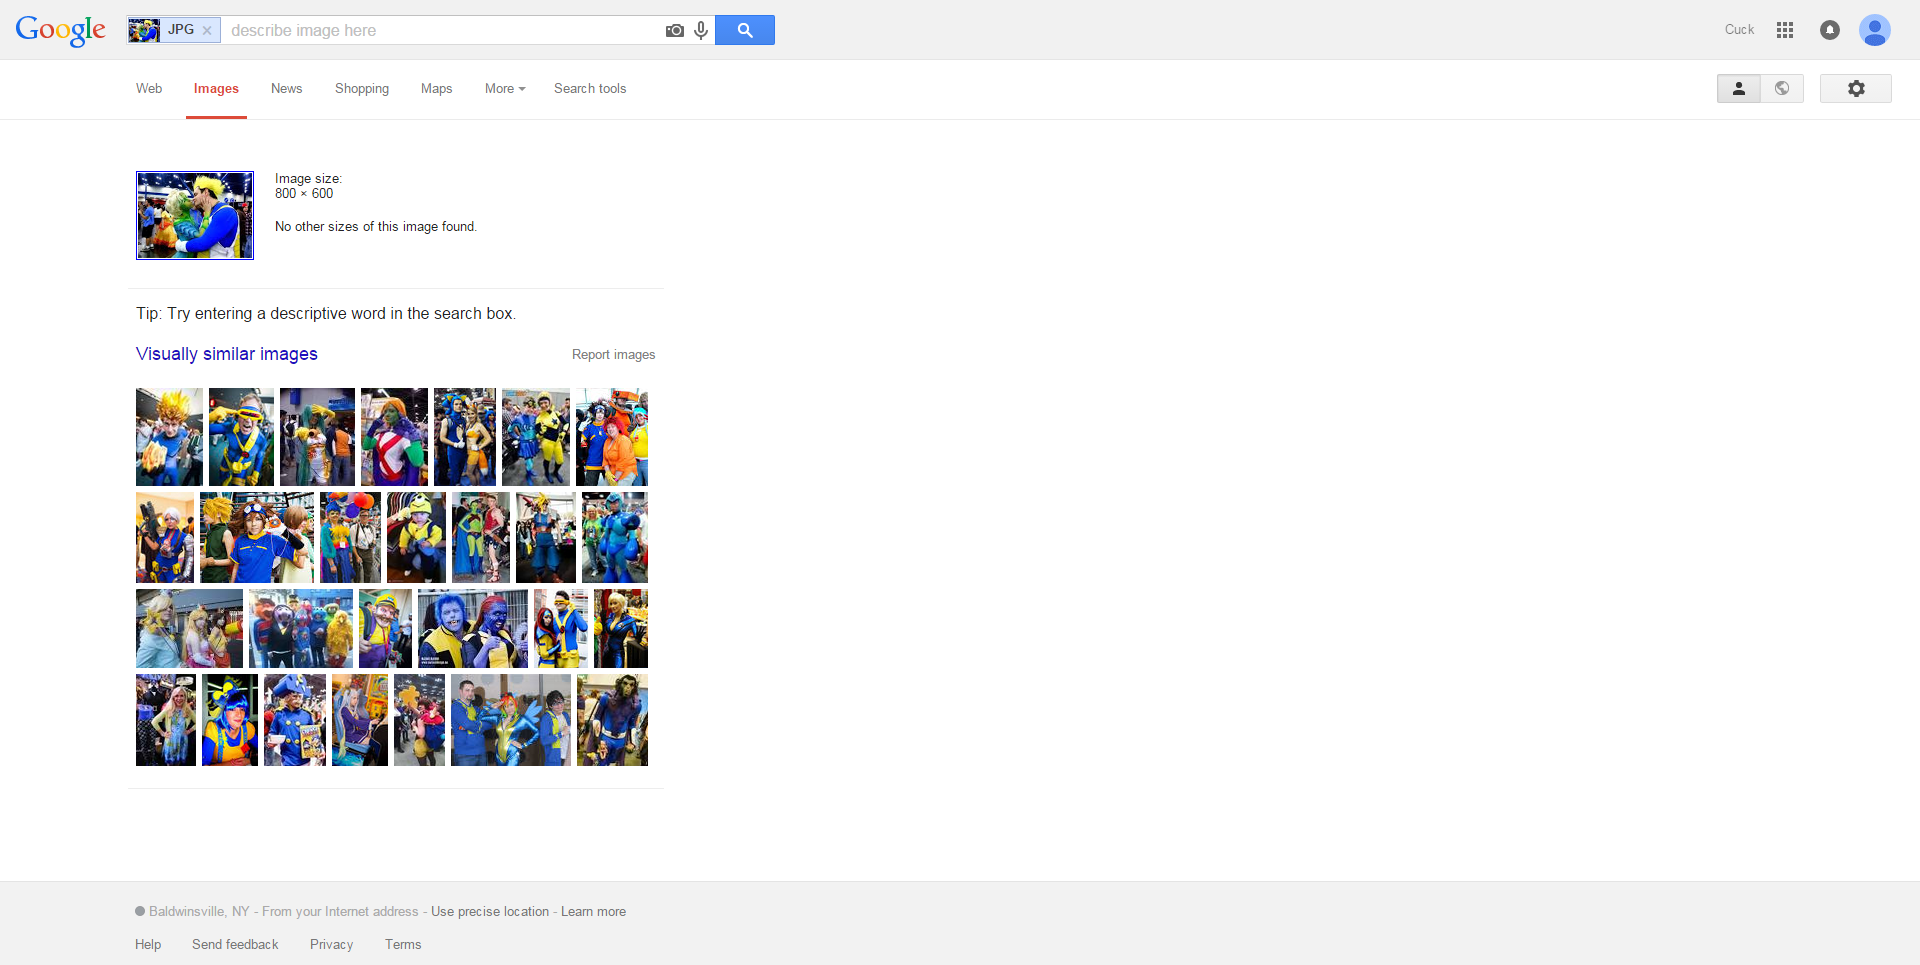Open the Google apps grid
The image size is (1920, 965).
[x=1785, y=30]
